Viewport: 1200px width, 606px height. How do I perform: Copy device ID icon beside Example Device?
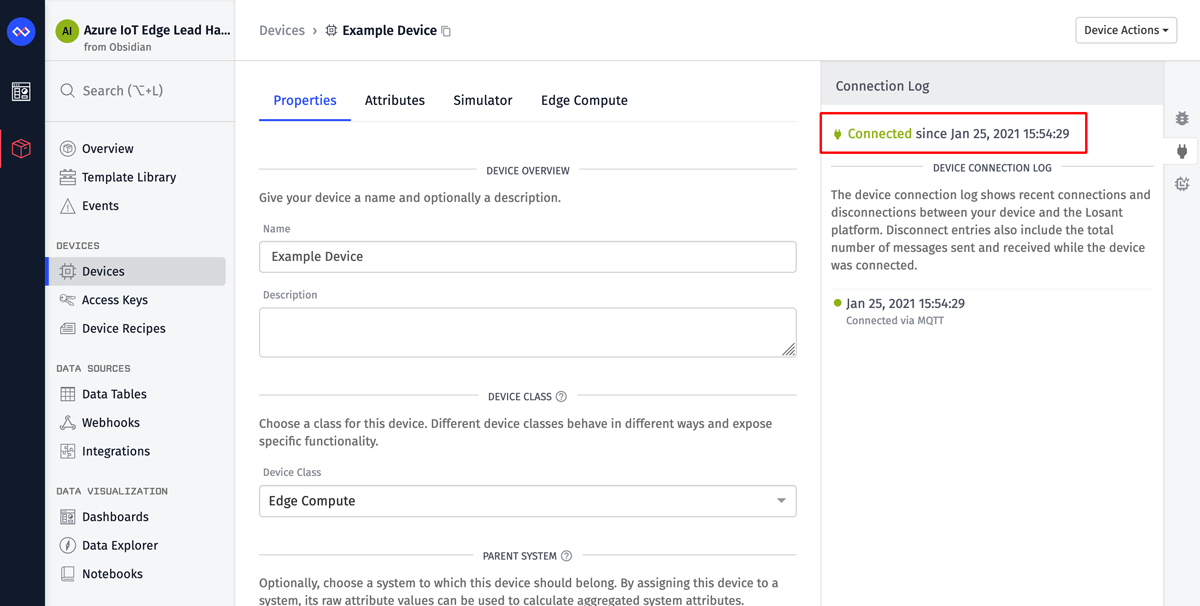446,31
